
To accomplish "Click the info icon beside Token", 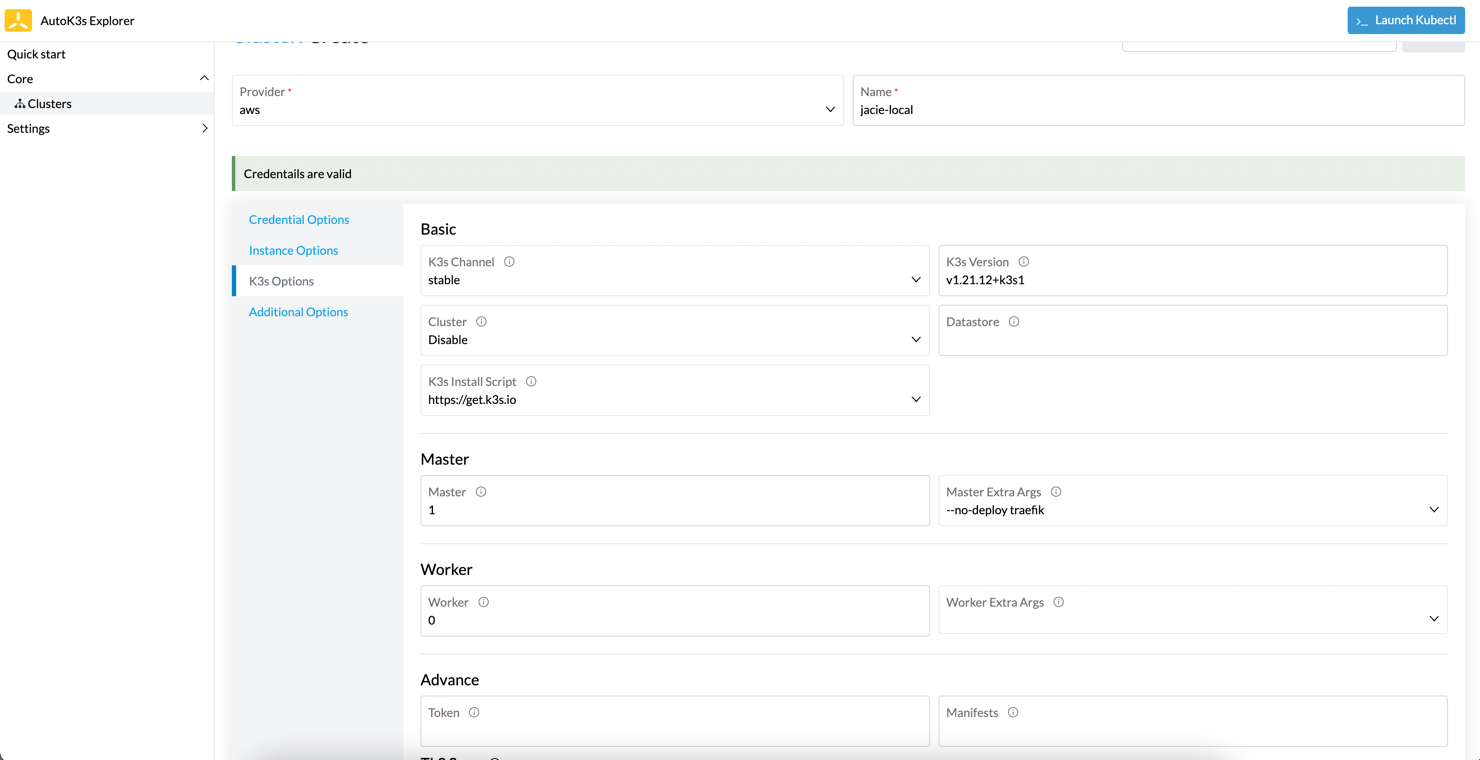I will (474, 713).
